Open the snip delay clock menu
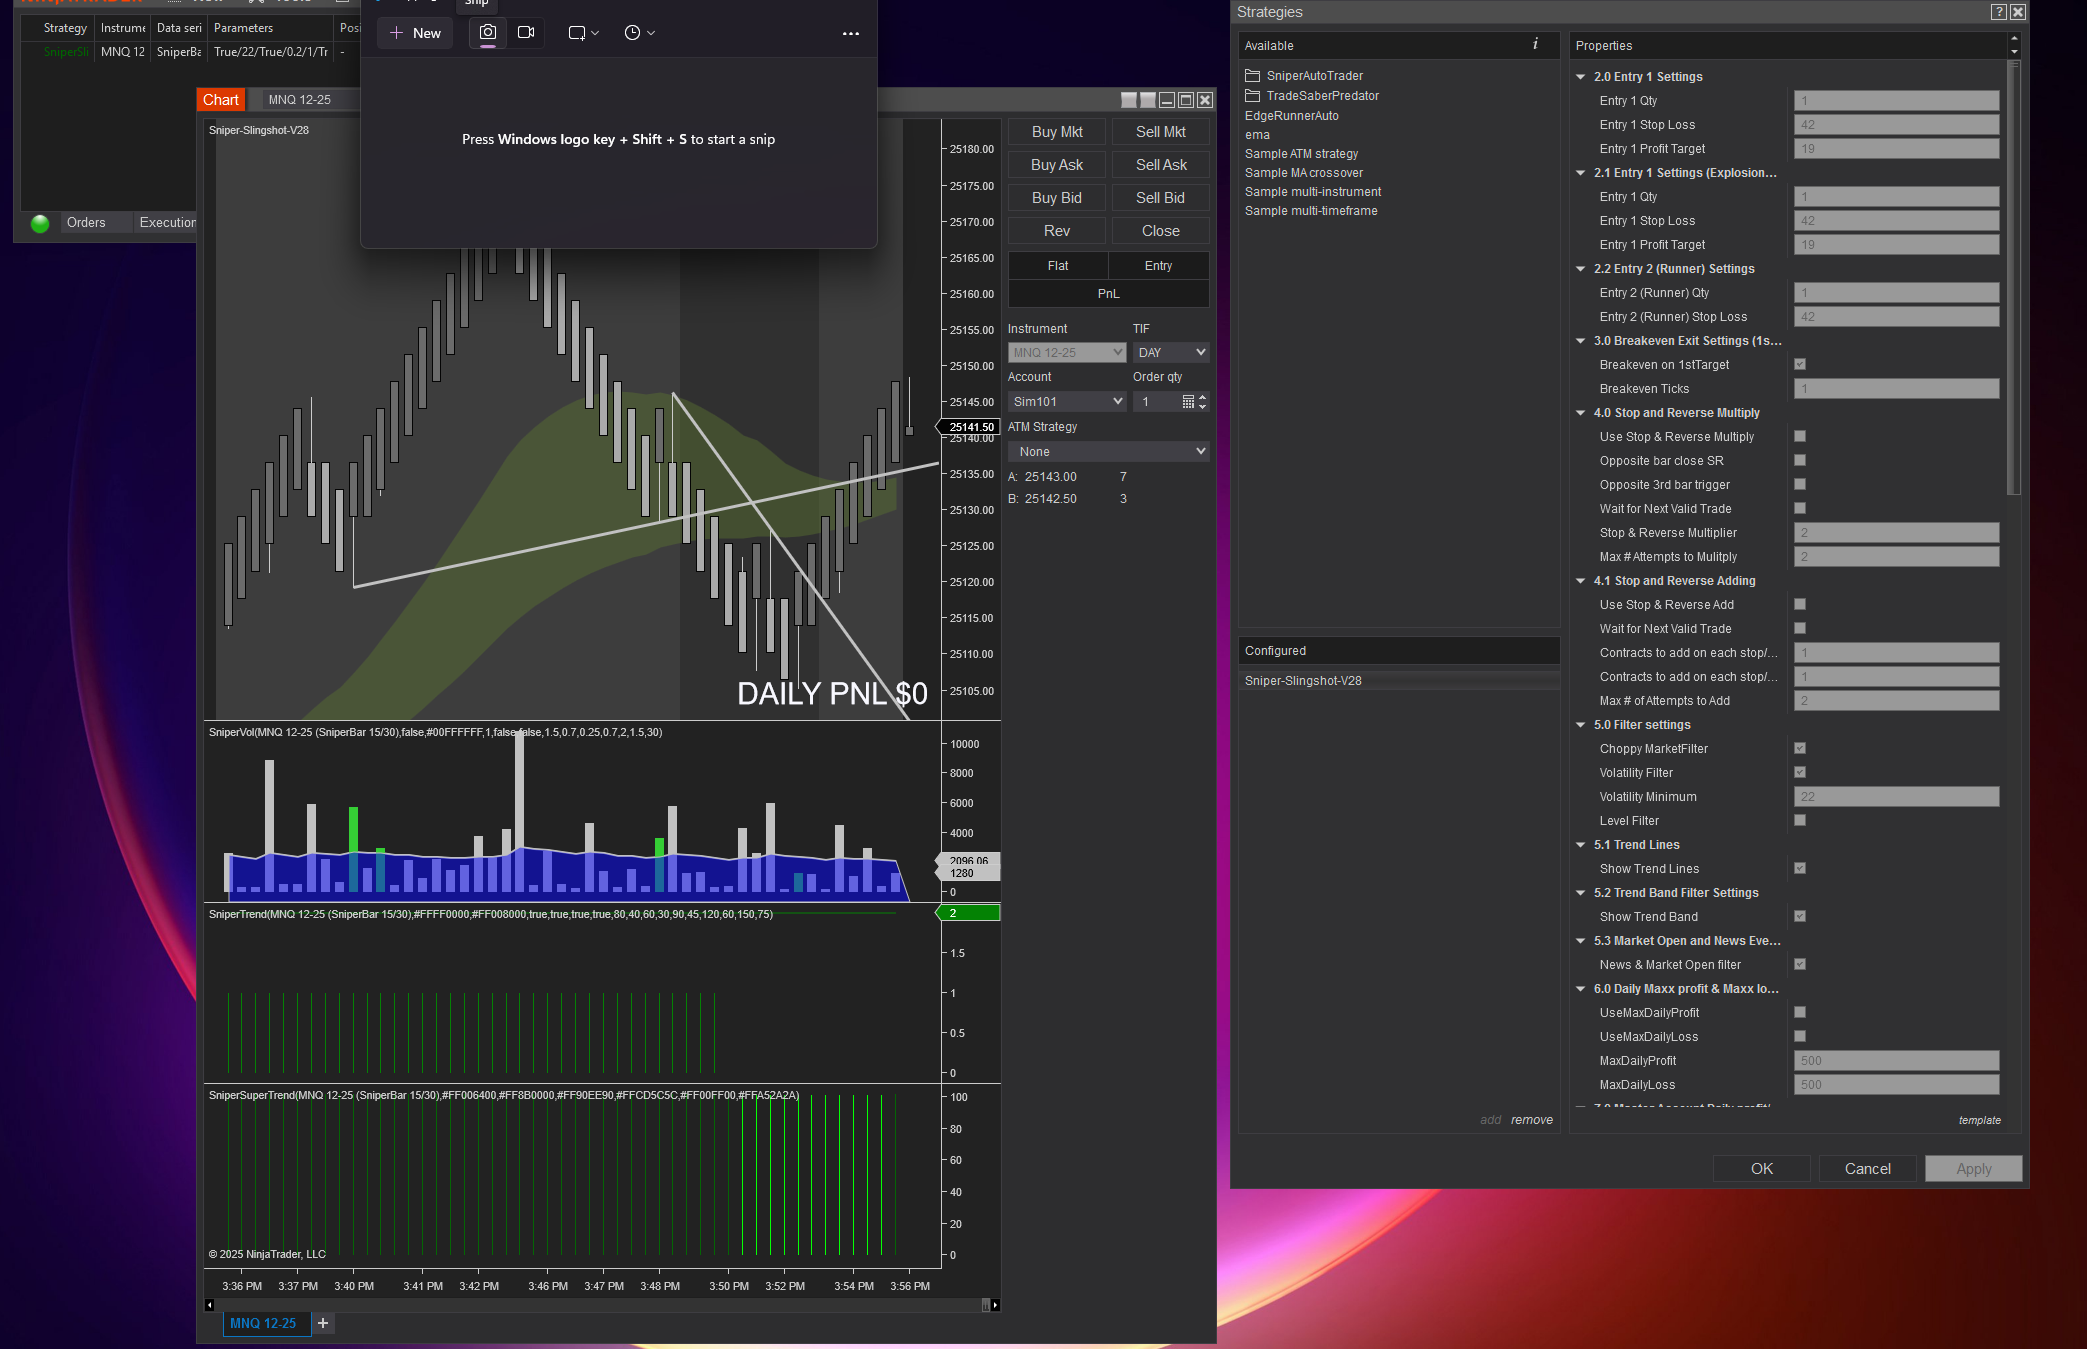This screenshot has width=2087, height=1349. pyautogui.click(x=638, y=33)
